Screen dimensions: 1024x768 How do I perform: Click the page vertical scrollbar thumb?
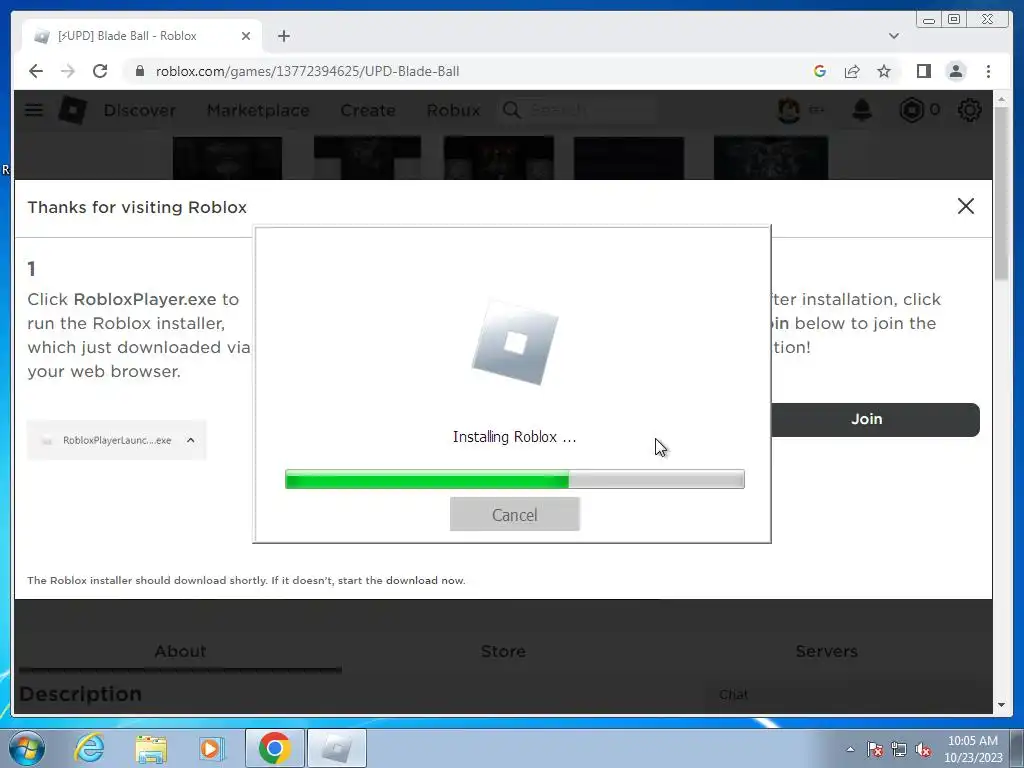click(1002, 194)
